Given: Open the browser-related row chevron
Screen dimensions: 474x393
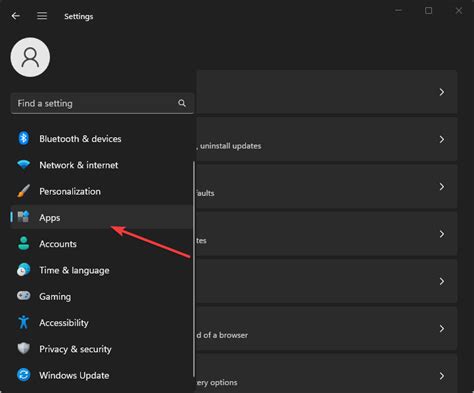Looking at the screenshot, I should [442, 329].
